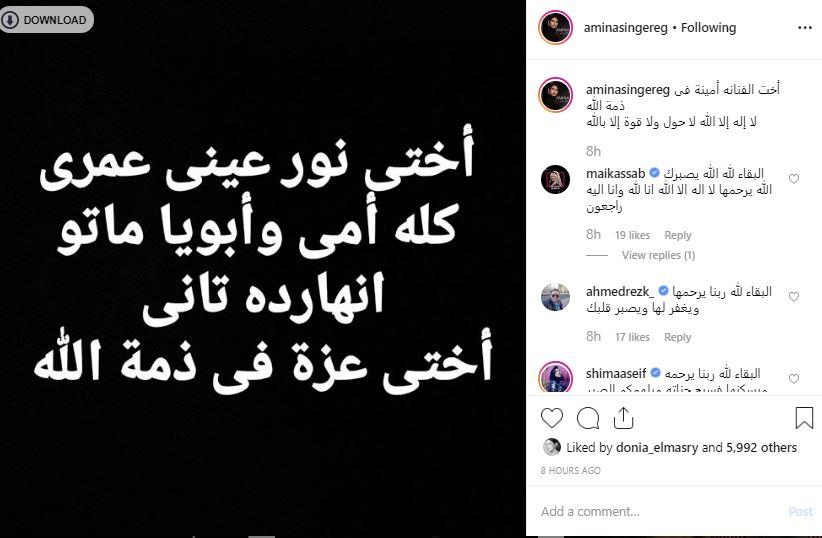Reply to ahmedrezk_'s comment
The image size is (822, 538).
(x=677, y=337)
